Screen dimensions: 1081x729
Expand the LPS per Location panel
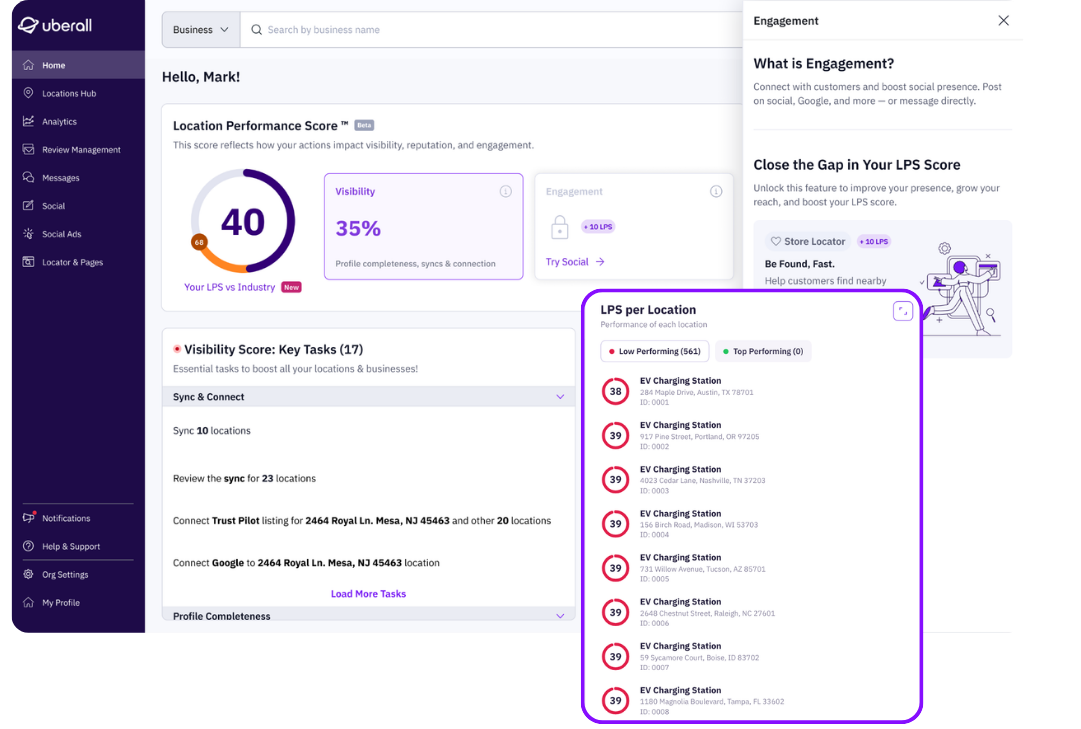[x=902, y=311]
